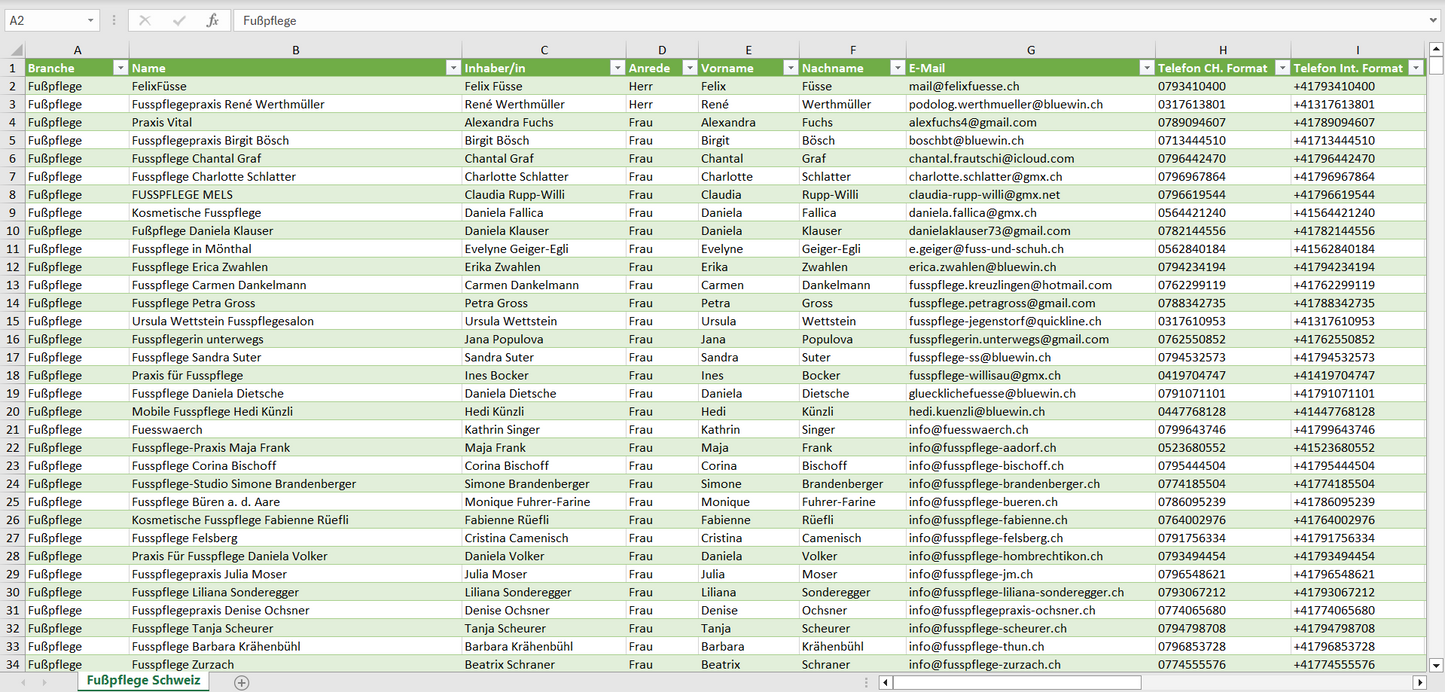The width and height of the screenshot is (1445, 692).
Task: Open the Branche column filter dropdown
Action: point(120,68)
